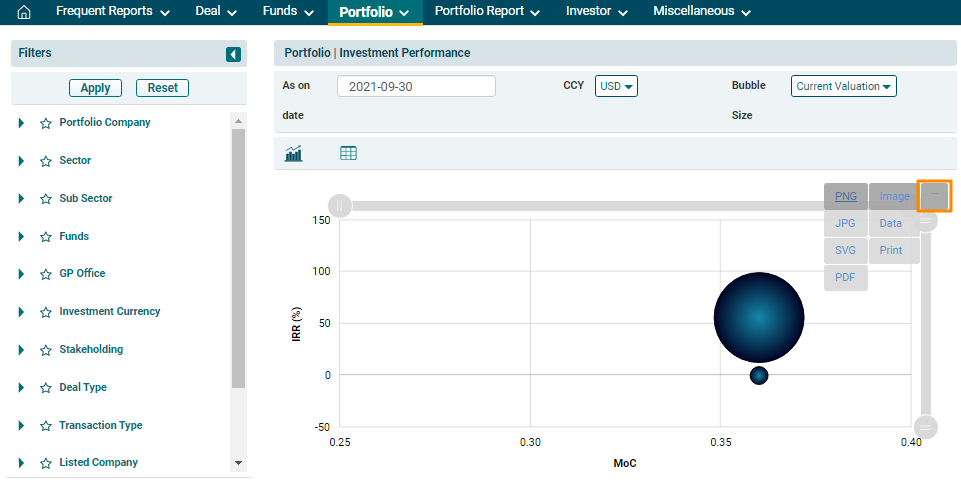The height and width of the screenshot is (490, 961).
Task: Click the Apply filters button
Action: click(95, 88)
